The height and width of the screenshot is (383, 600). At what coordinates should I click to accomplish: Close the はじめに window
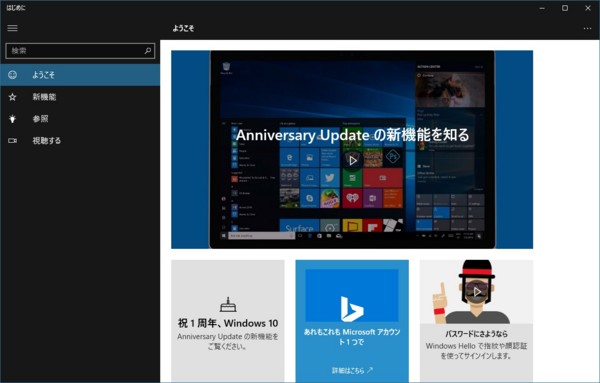click(588, 8)
